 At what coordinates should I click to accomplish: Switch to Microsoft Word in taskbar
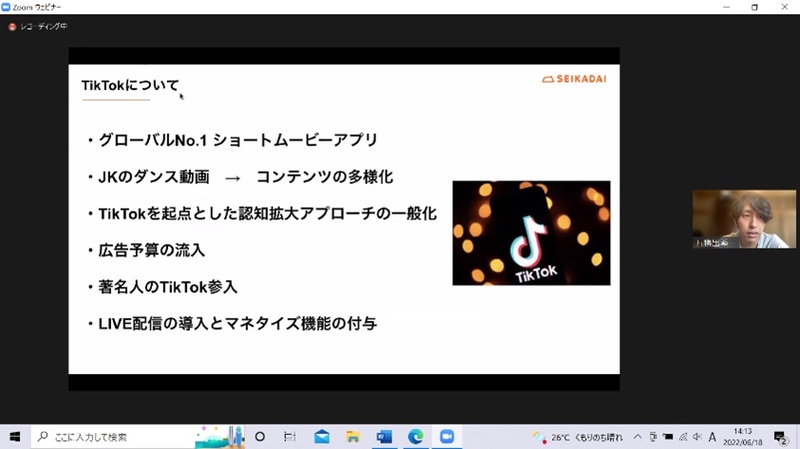pos(384,437)
